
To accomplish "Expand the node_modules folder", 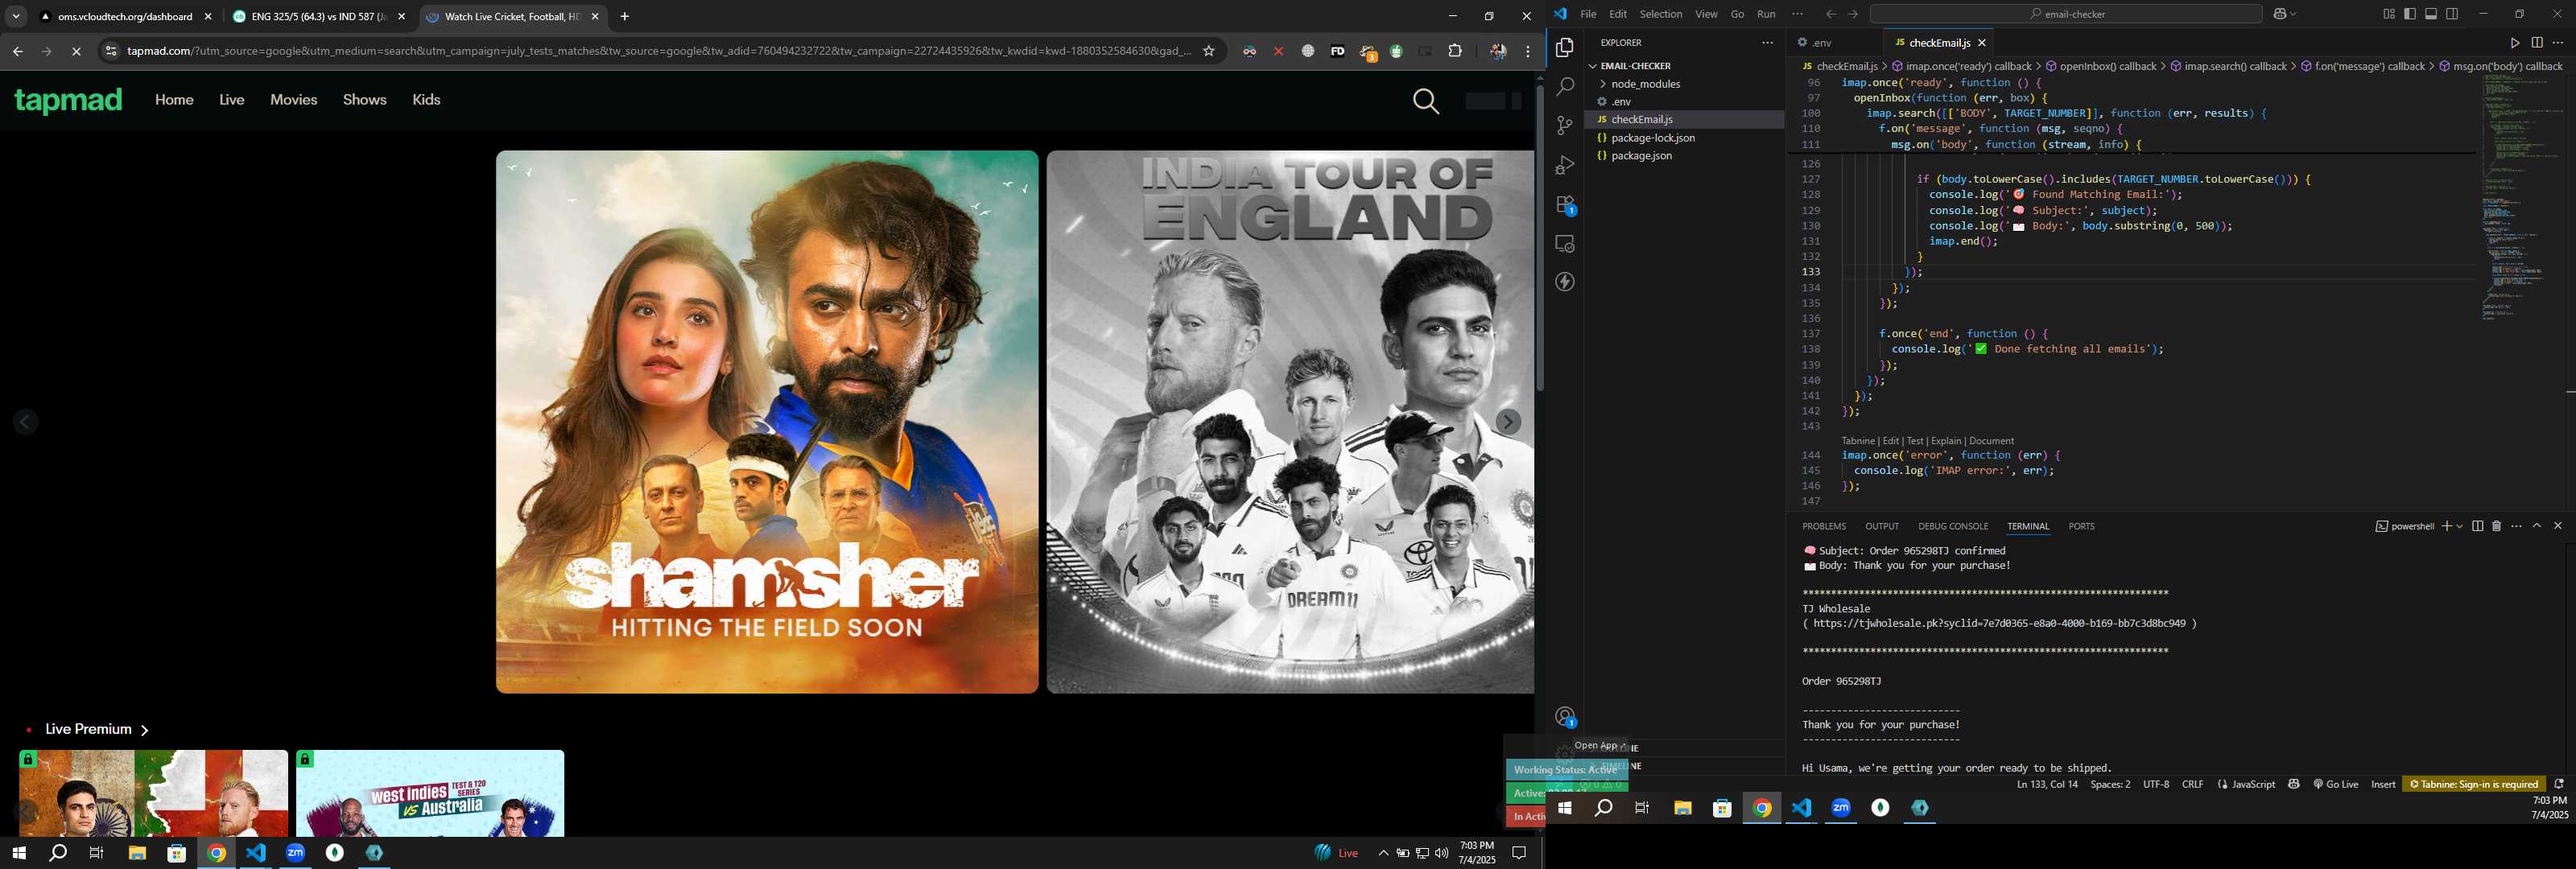I will pos(1645,84).
